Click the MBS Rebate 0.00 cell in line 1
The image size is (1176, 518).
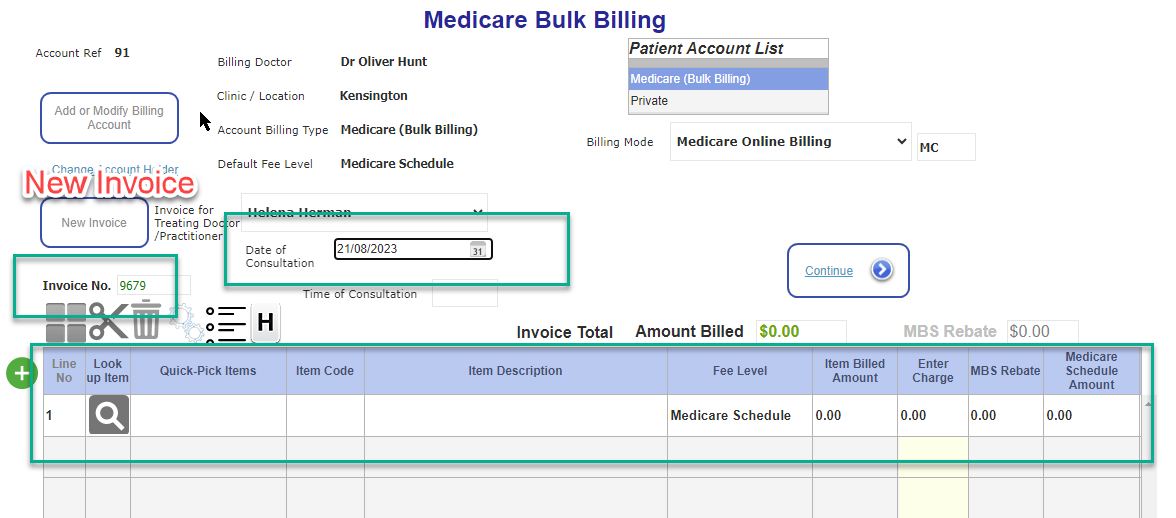(1006, 415)
